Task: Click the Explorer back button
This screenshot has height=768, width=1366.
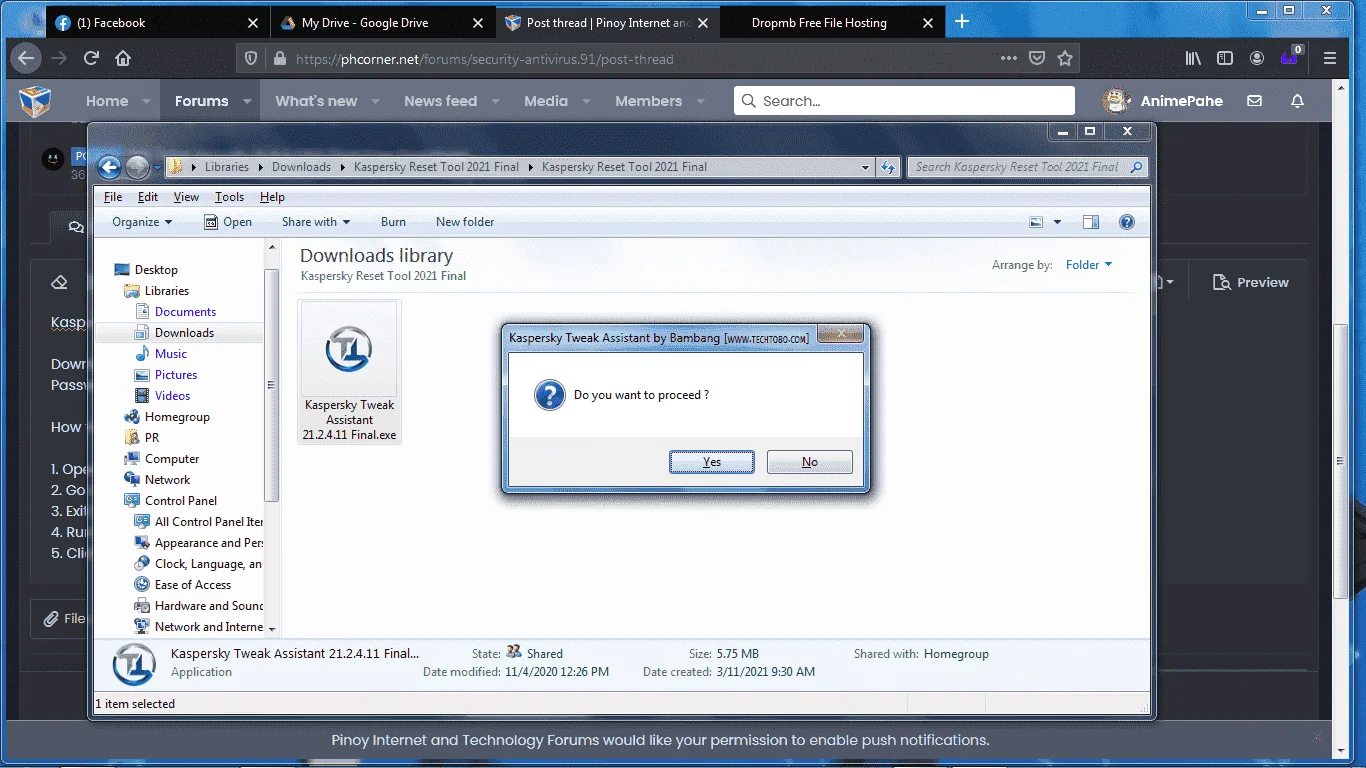Action: pyautogui.click(x=109, y=167)
